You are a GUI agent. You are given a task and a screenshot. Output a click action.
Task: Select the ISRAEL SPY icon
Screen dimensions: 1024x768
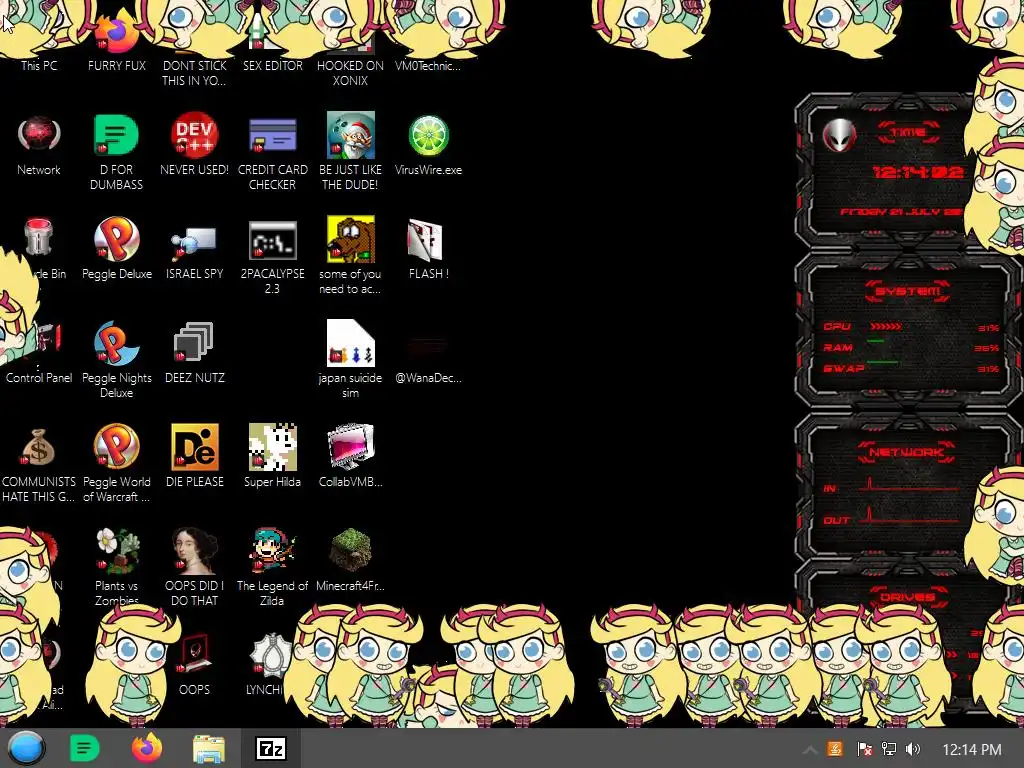[x=195, y=243]
